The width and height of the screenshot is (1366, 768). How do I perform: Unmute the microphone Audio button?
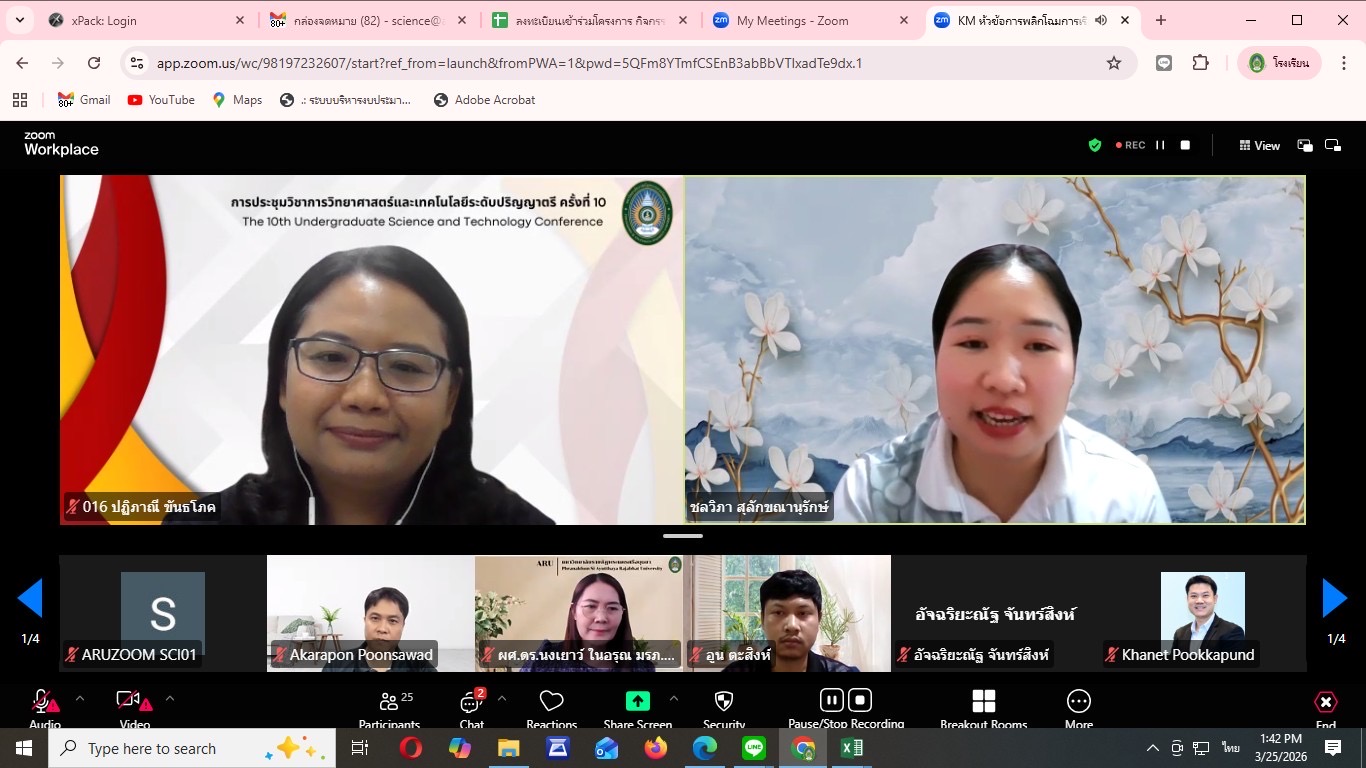[44, 702]
